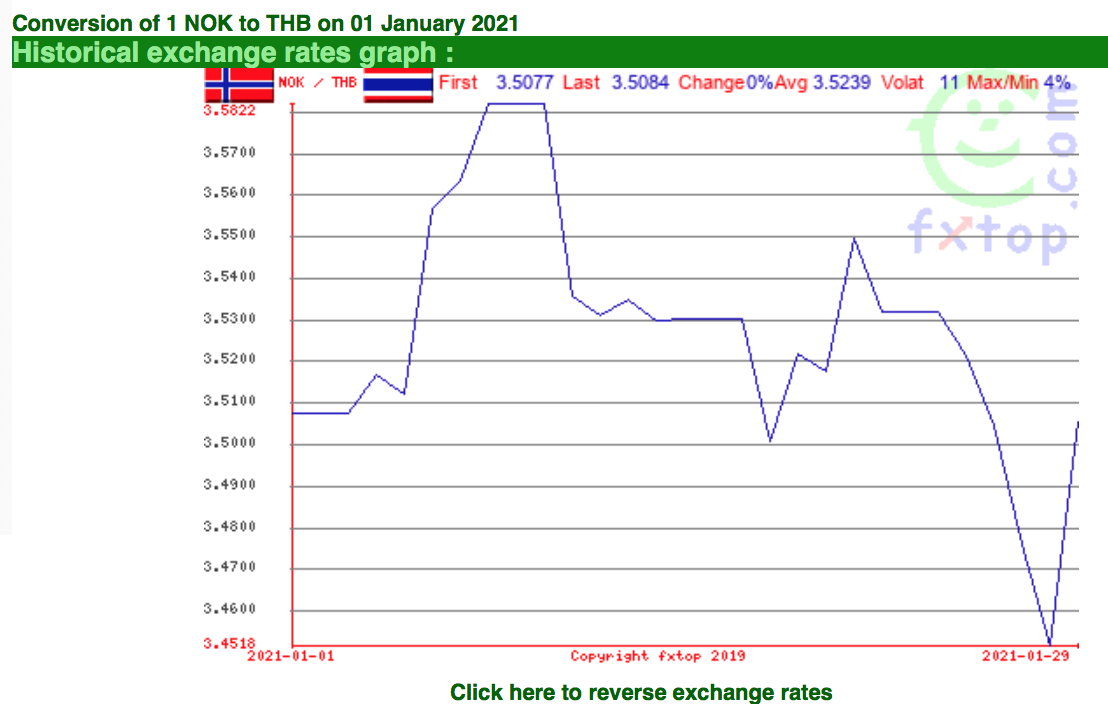
Task: Click the Norwegian flag icon
Action: (238, 85)
